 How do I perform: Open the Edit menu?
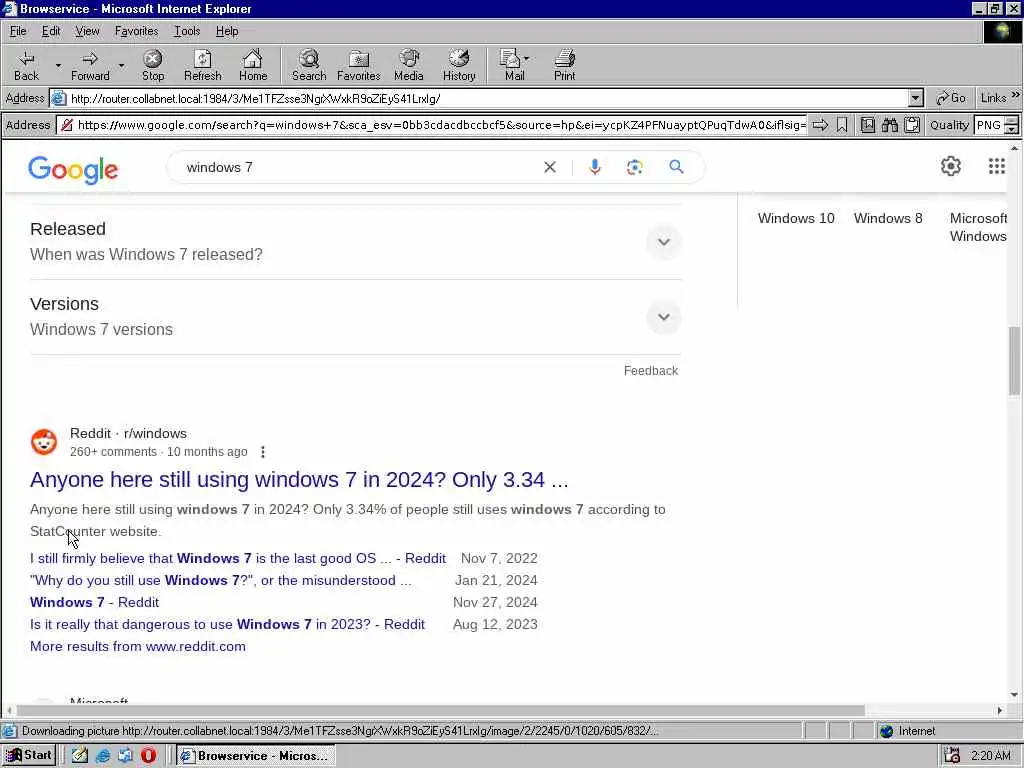coord(51,31)
